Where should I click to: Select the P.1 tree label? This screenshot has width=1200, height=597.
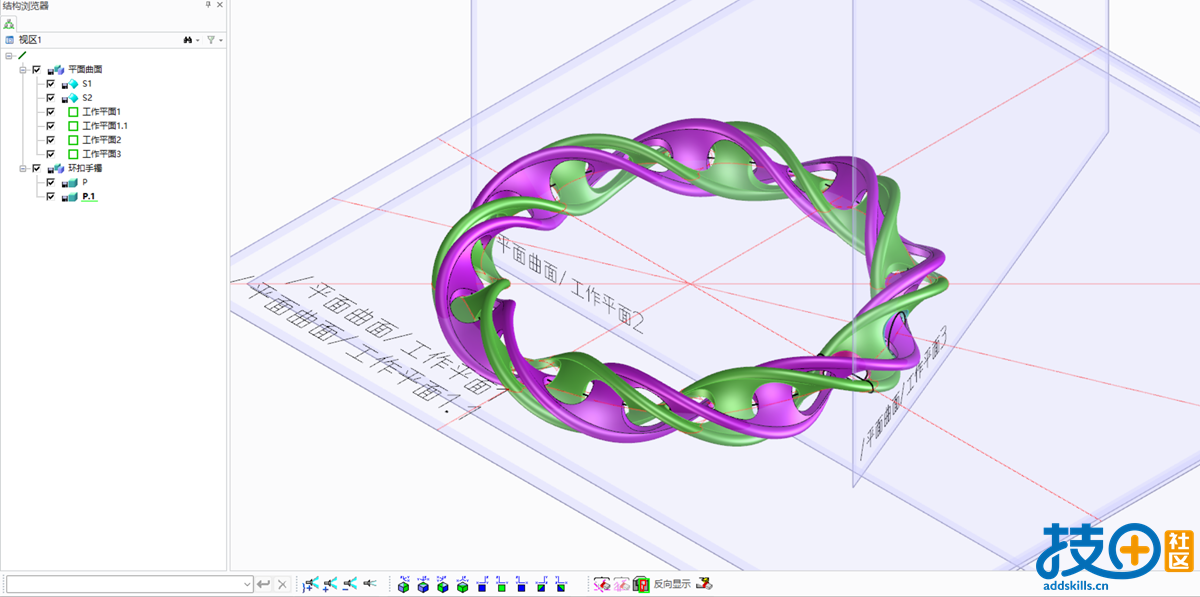(89, 197)
